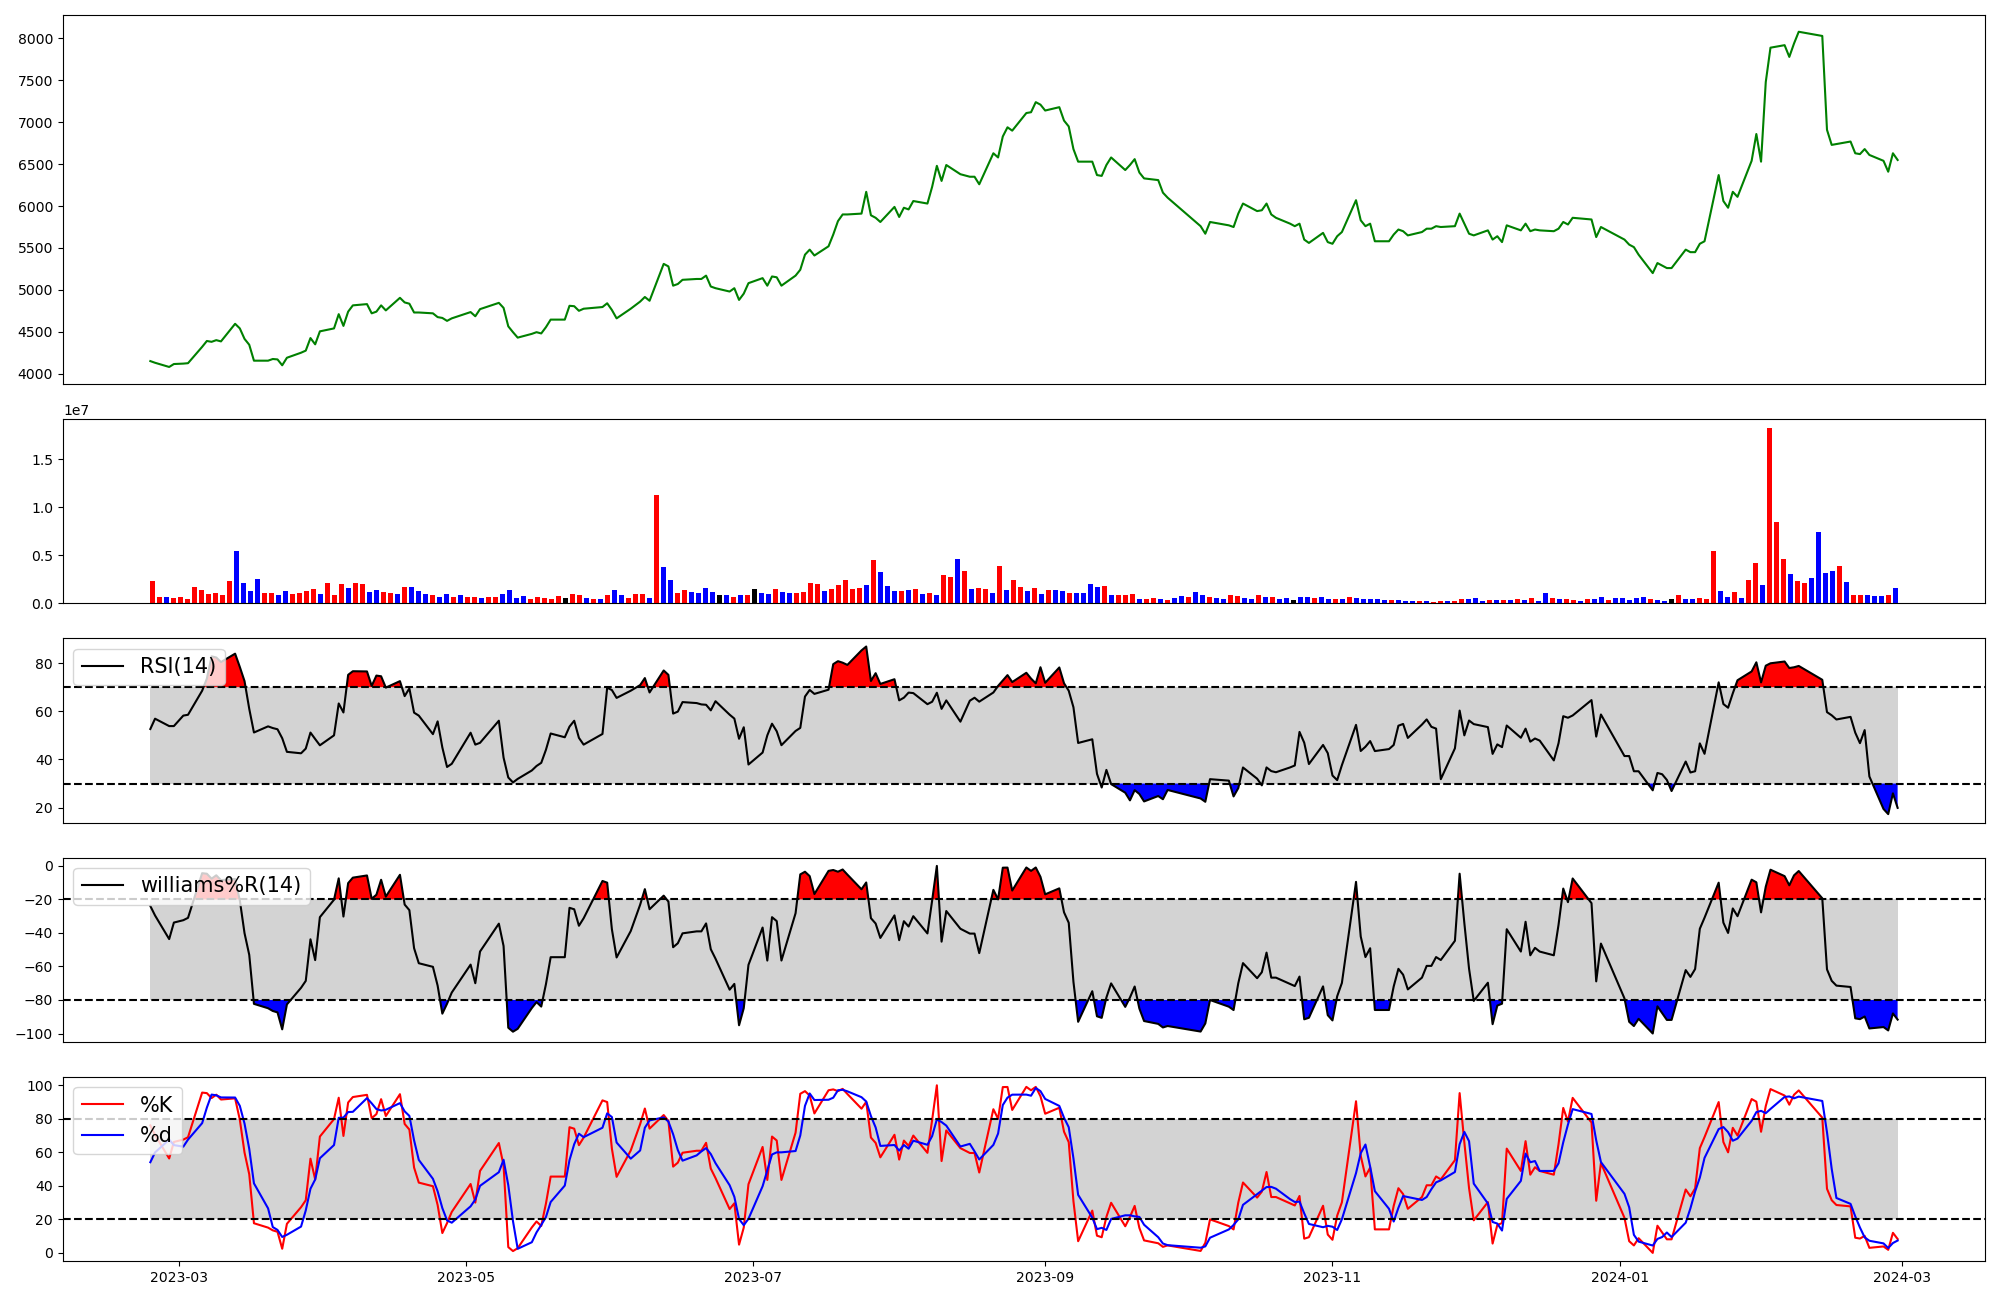Click the 4000 price axis label
The width and height of the screenshot is (2000, 1300).
[35, 375]
